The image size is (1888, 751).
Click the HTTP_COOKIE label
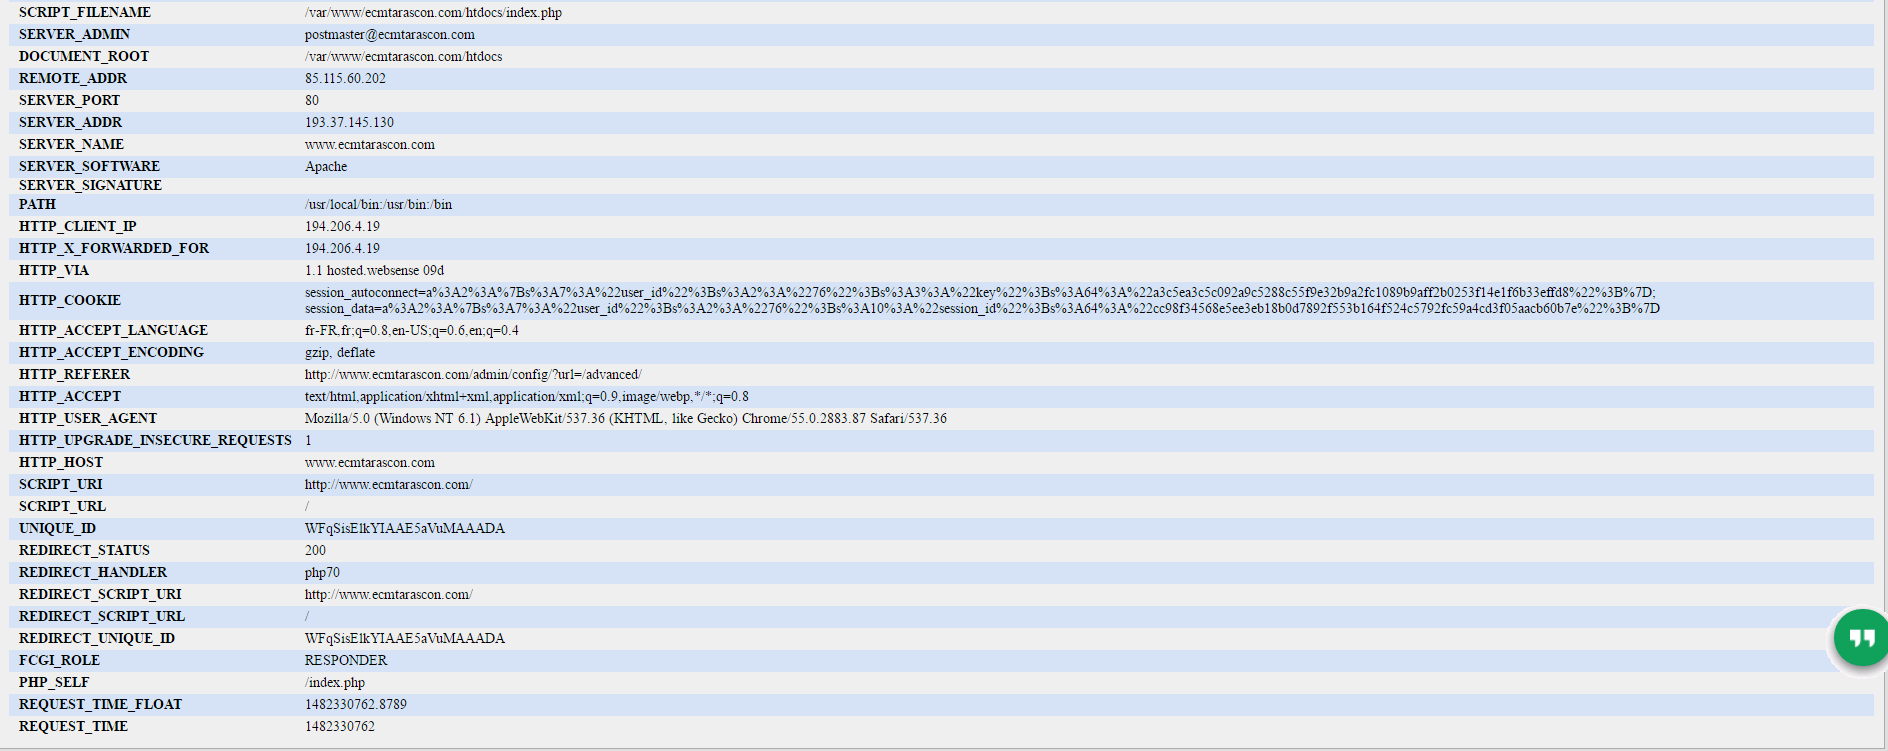coord(70,301)
